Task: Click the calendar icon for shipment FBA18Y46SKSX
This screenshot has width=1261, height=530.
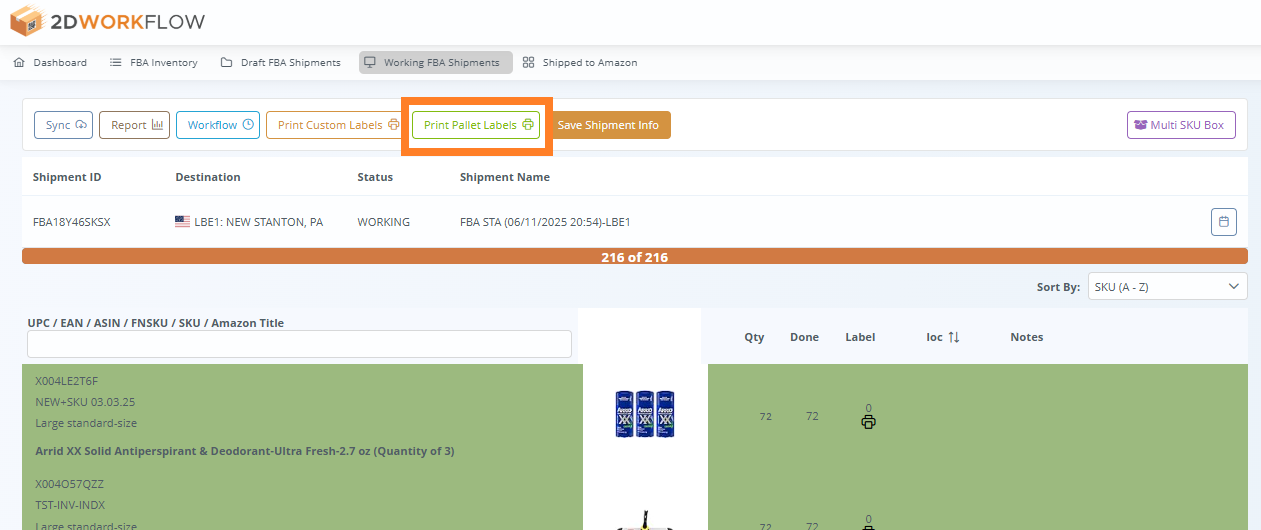Action: pyautogui.click(x=1223, y=222)
